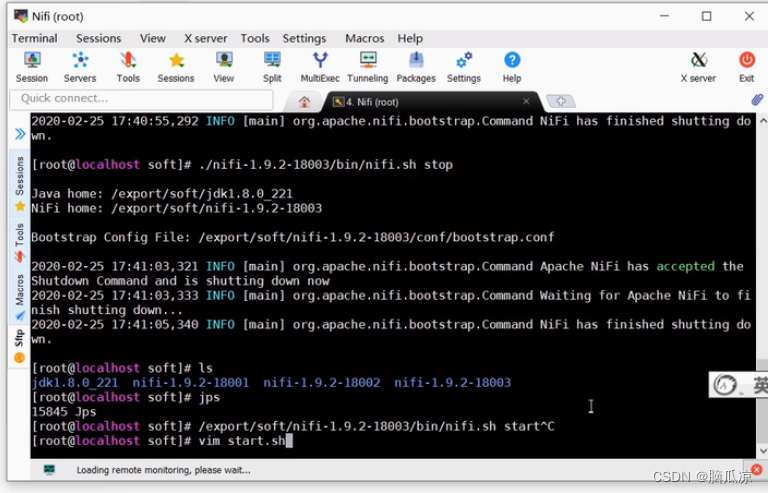The width and height of the screenshot is (768, 493).
Task: Click the View toolbar icon
Action: 224,67
